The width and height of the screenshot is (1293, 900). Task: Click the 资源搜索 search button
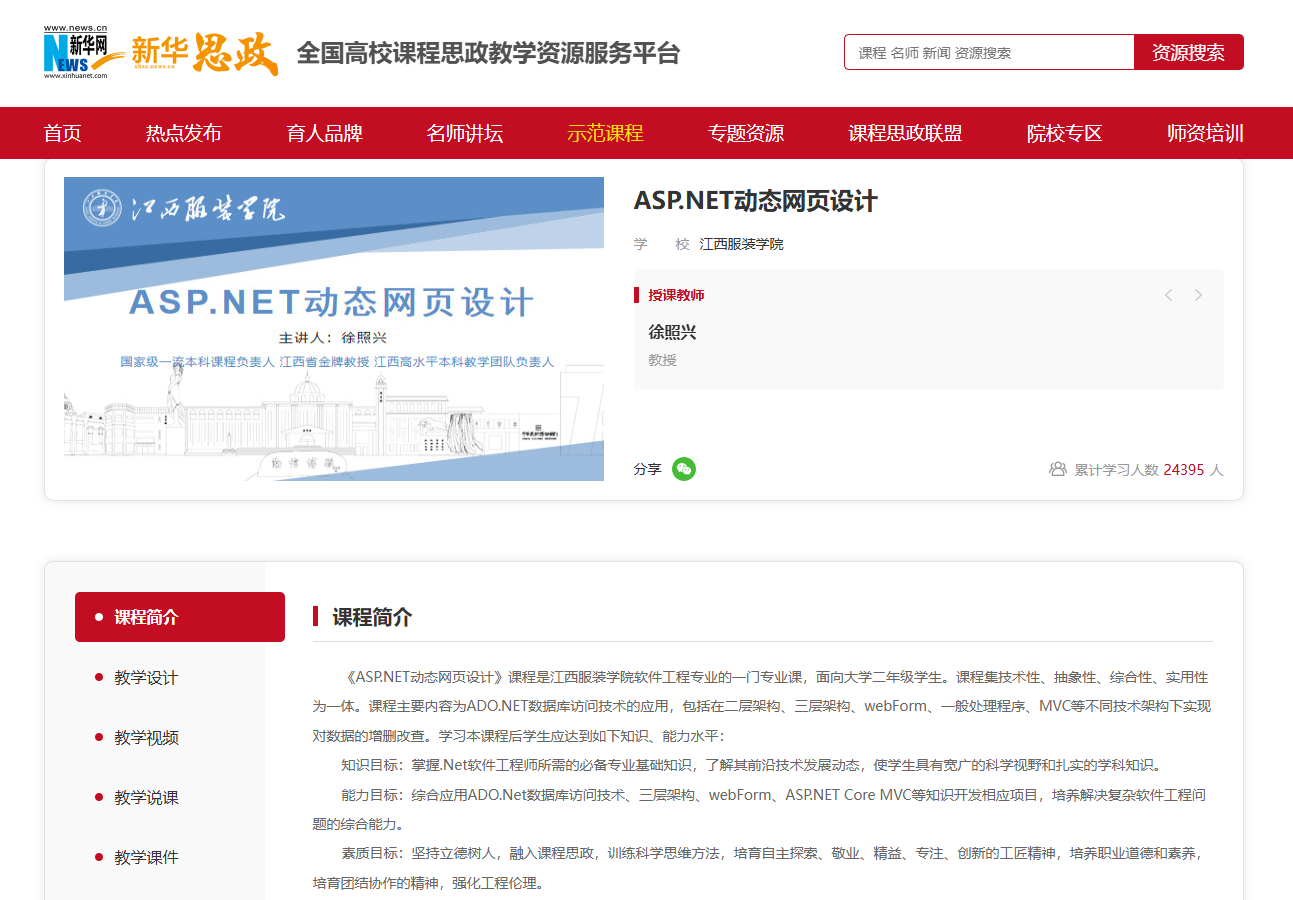1188,52
